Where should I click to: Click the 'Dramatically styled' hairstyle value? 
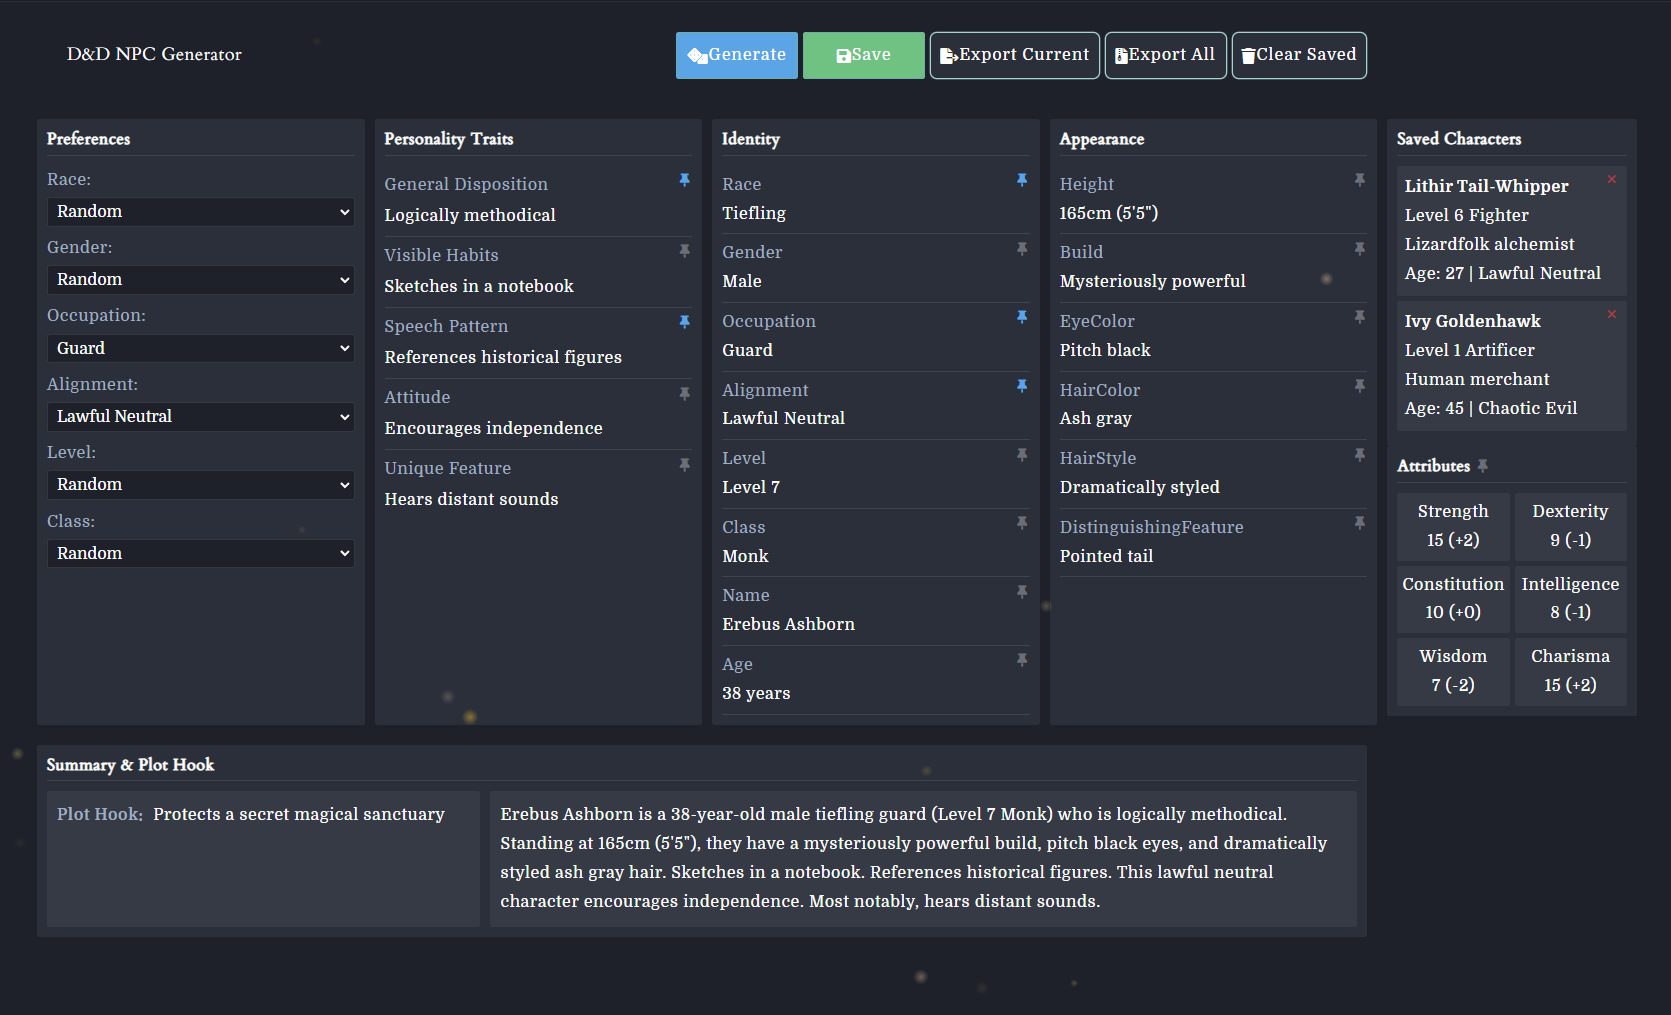(1140, 487)
